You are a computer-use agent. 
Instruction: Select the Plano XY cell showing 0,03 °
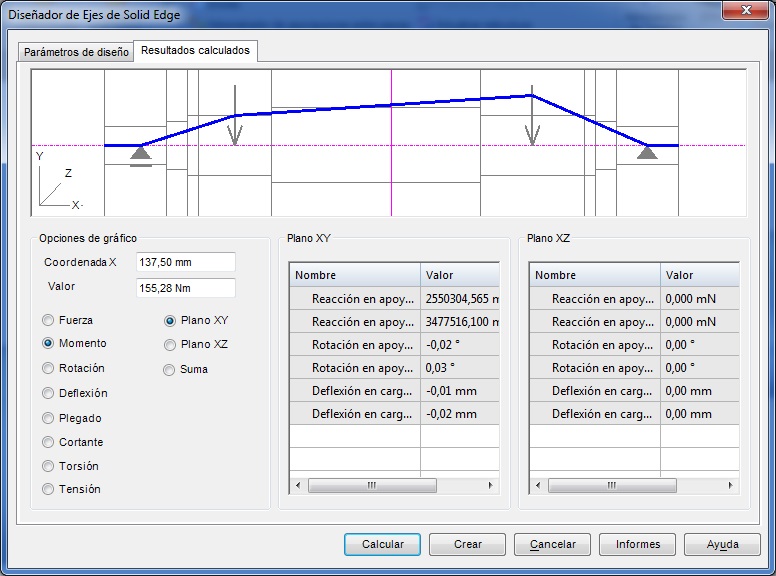[x=460, y=368]
